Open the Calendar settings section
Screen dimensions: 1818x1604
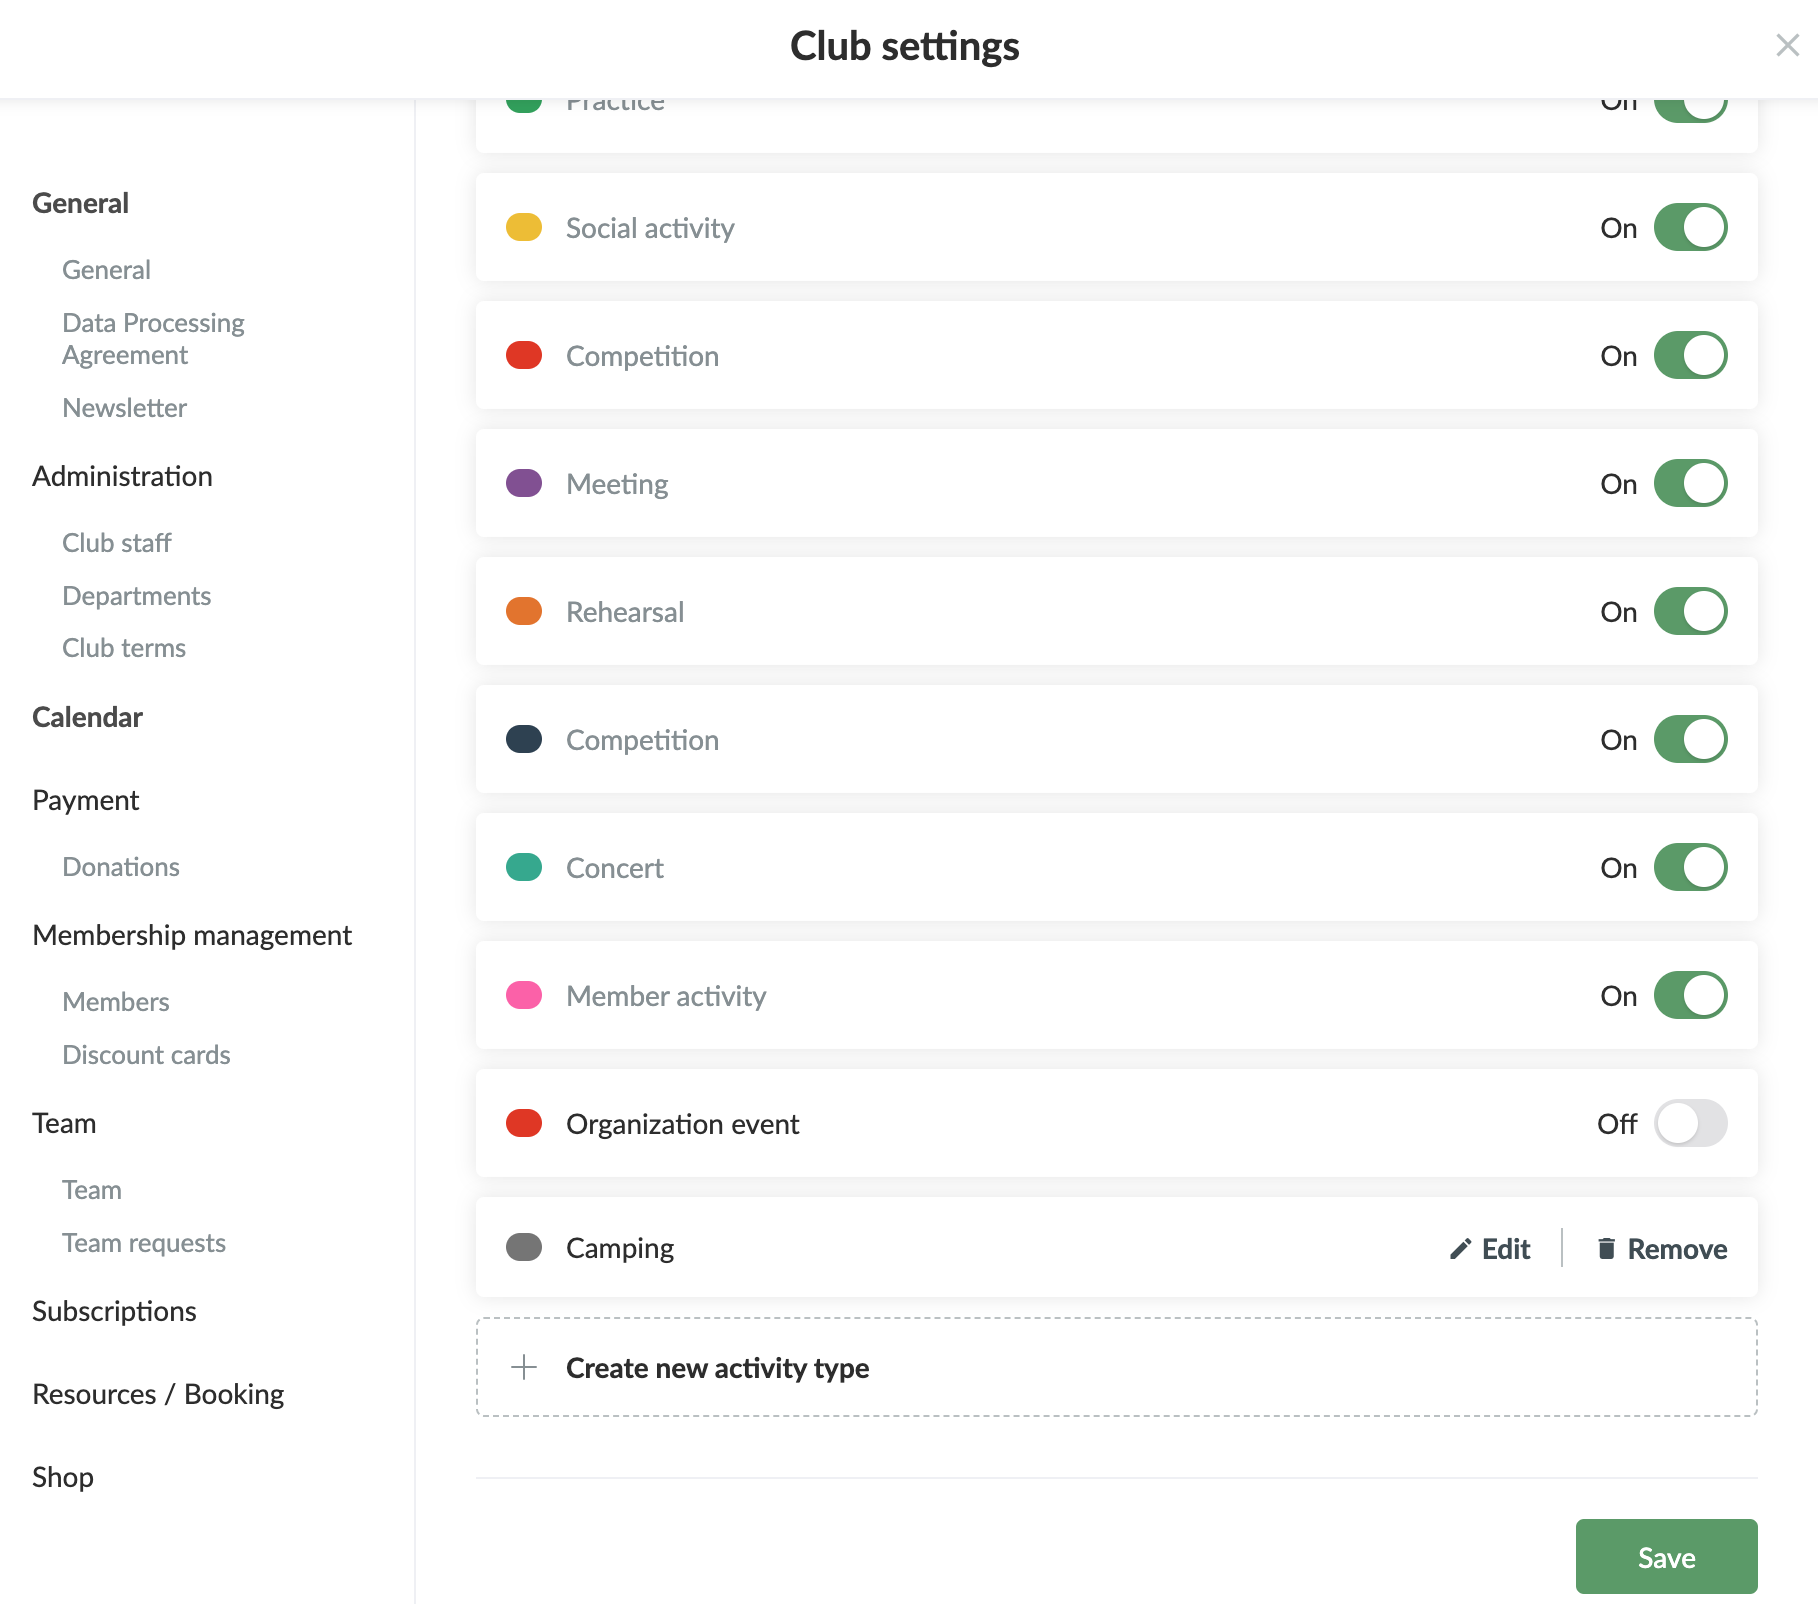[x=88, y=717]
